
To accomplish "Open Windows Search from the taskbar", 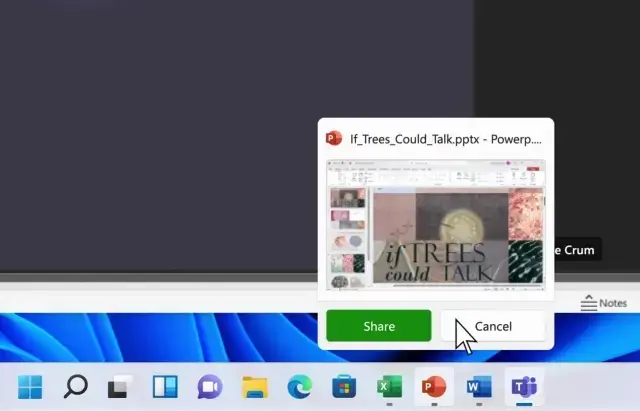I will pyautogui.click(x=76, y=387).
